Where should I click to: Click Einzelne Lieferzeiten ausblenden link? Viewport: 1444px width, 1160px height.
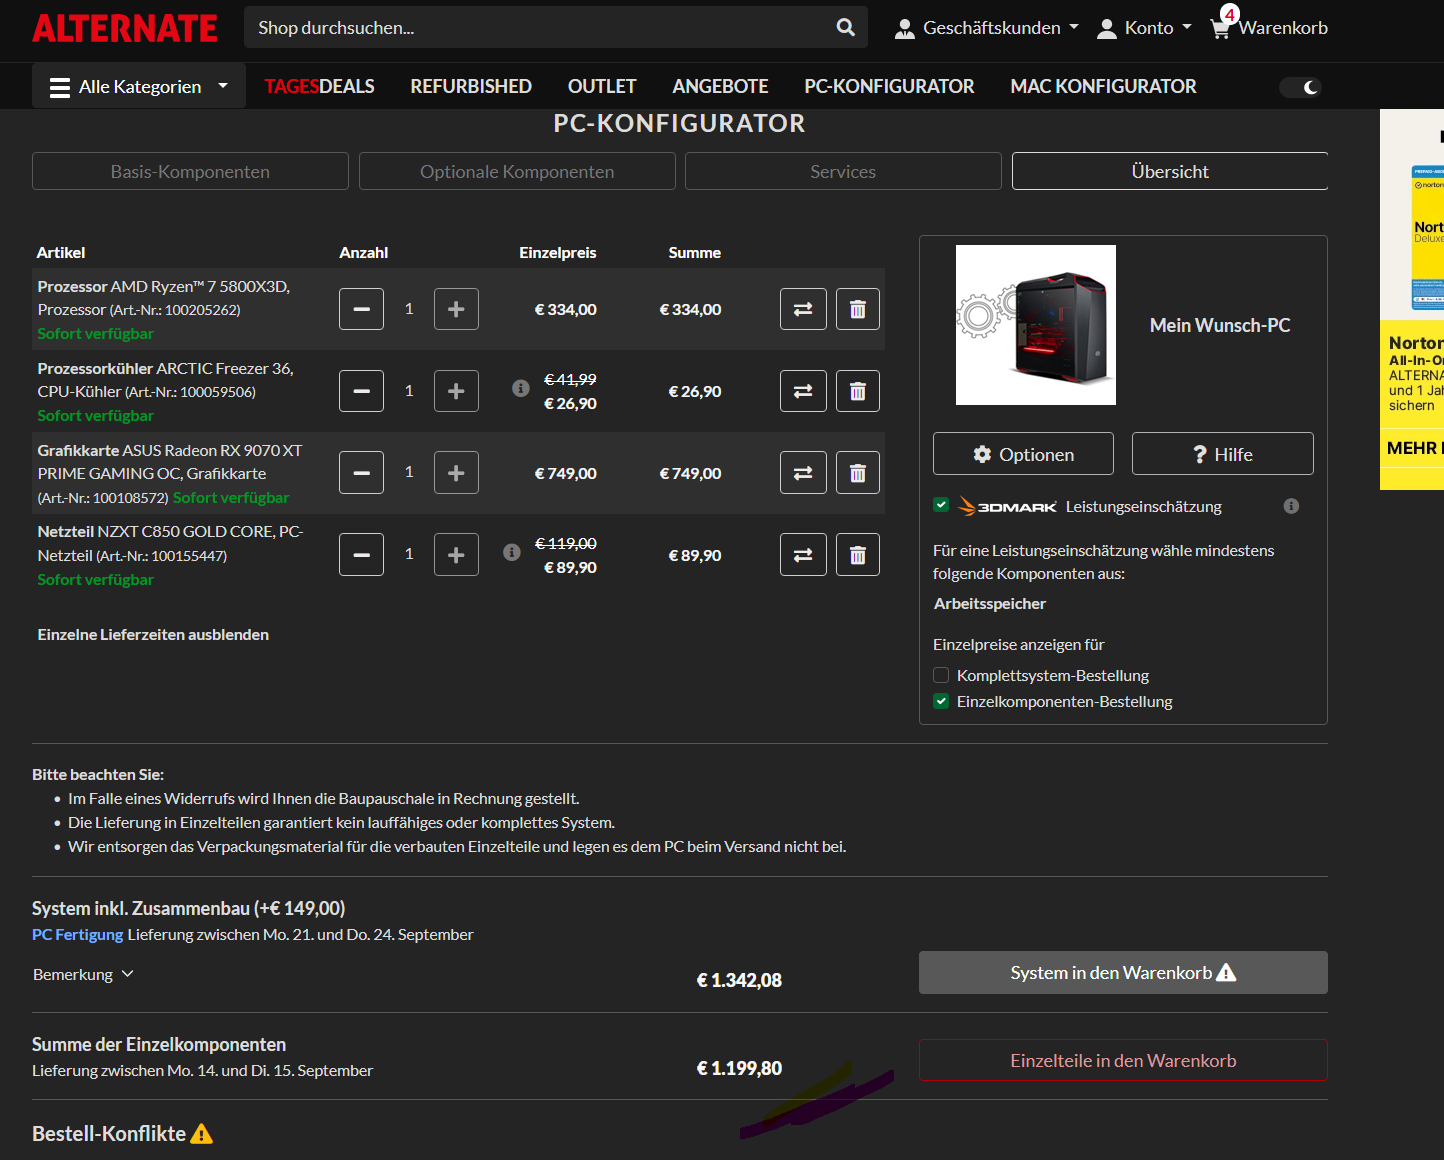pyautogui.click(x=153, y=634)
